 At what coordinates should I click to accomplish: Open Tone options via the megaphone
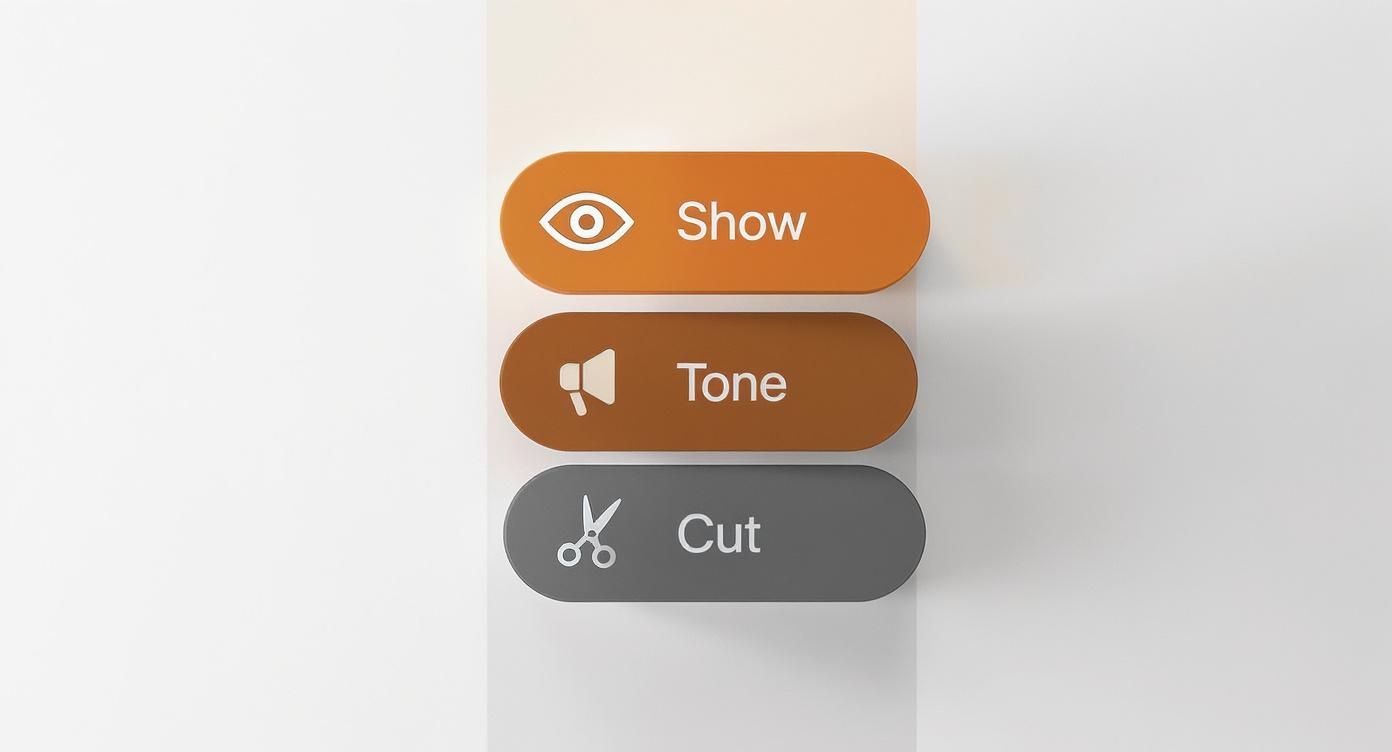point(587,381)
